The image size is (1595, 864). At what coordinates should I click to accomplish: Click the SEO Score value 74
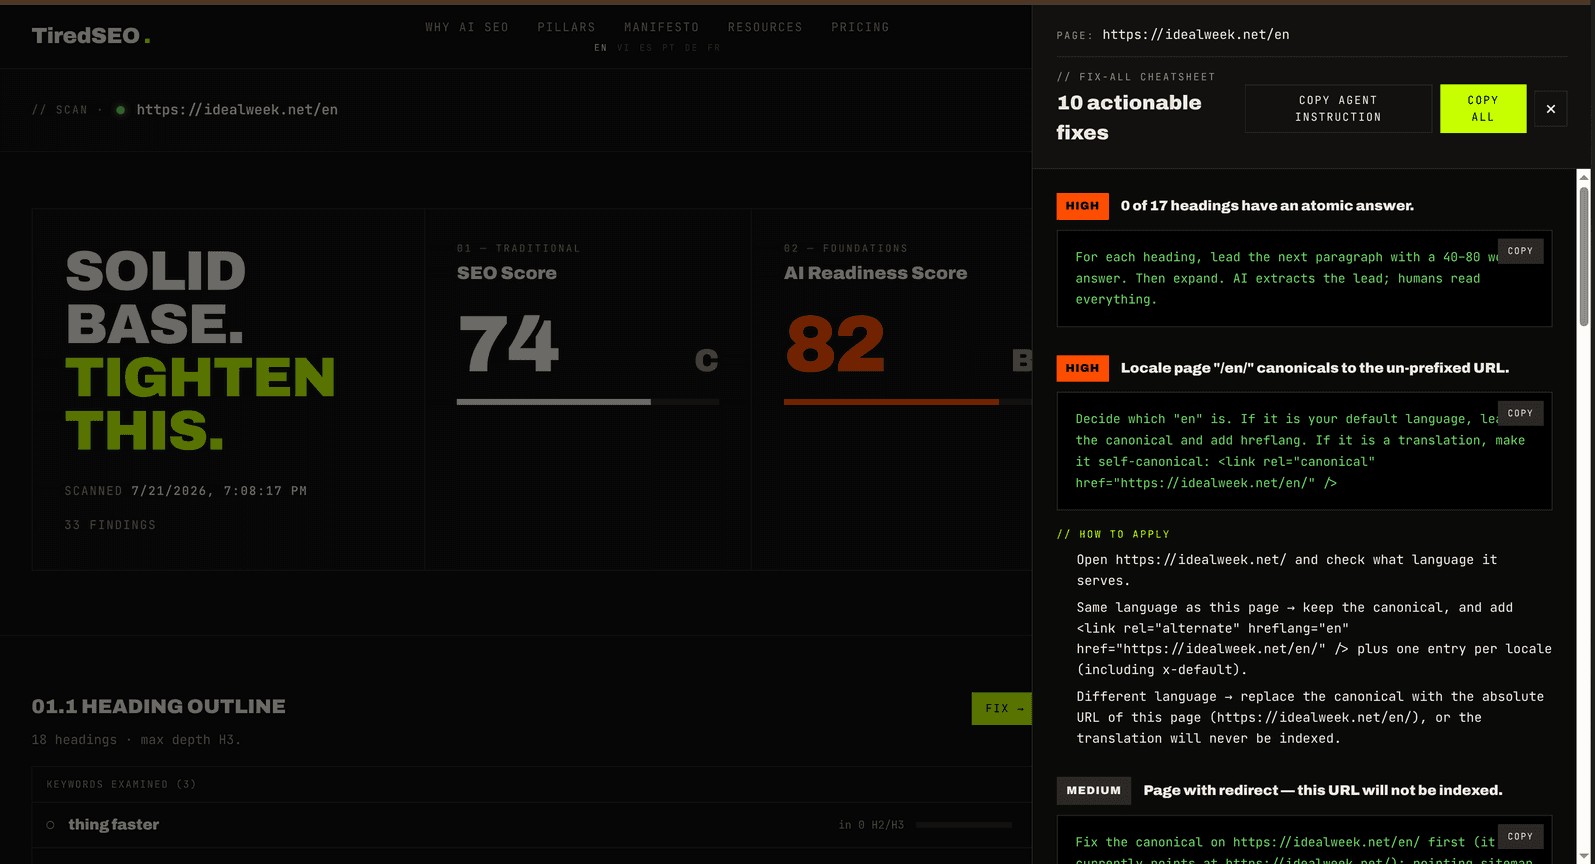point(508,343)
